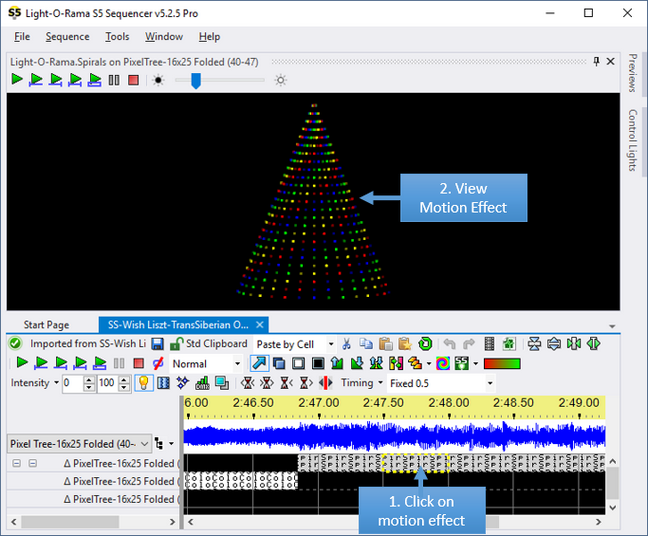Toggle the multicolor color fade tool
This screenshot has width=648, height=536.
click(395, 364)
